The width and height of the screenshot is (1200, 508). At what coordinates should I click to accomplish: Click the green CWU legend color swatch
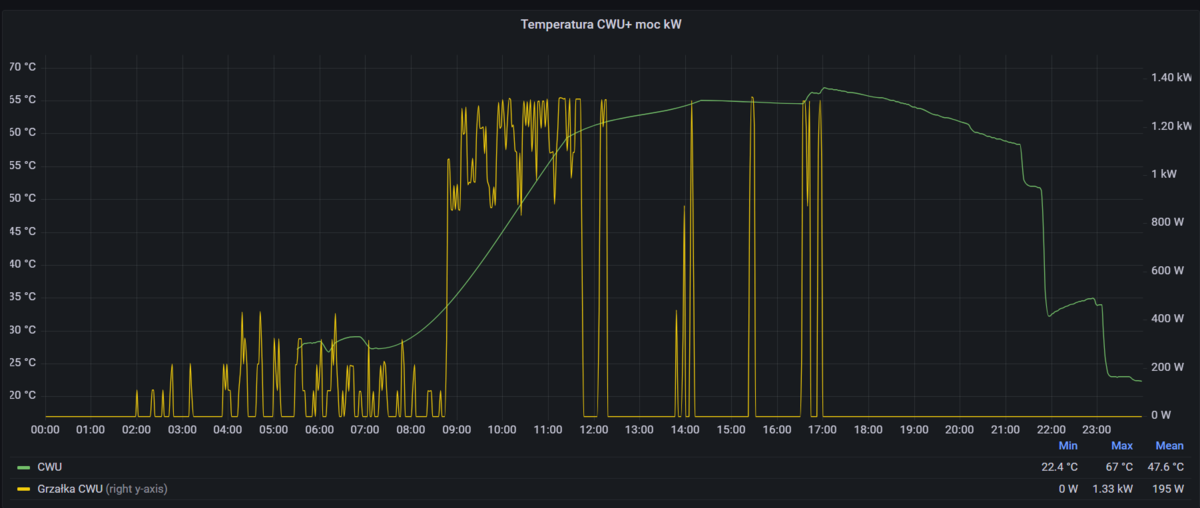23,467
